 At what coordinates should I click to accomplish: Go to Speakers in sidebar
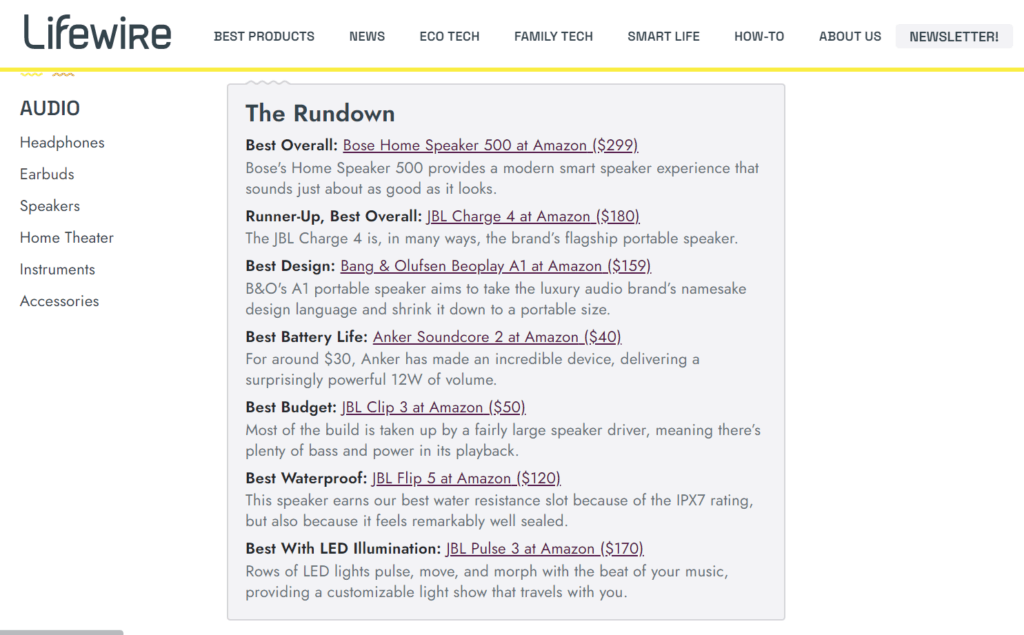50,206
